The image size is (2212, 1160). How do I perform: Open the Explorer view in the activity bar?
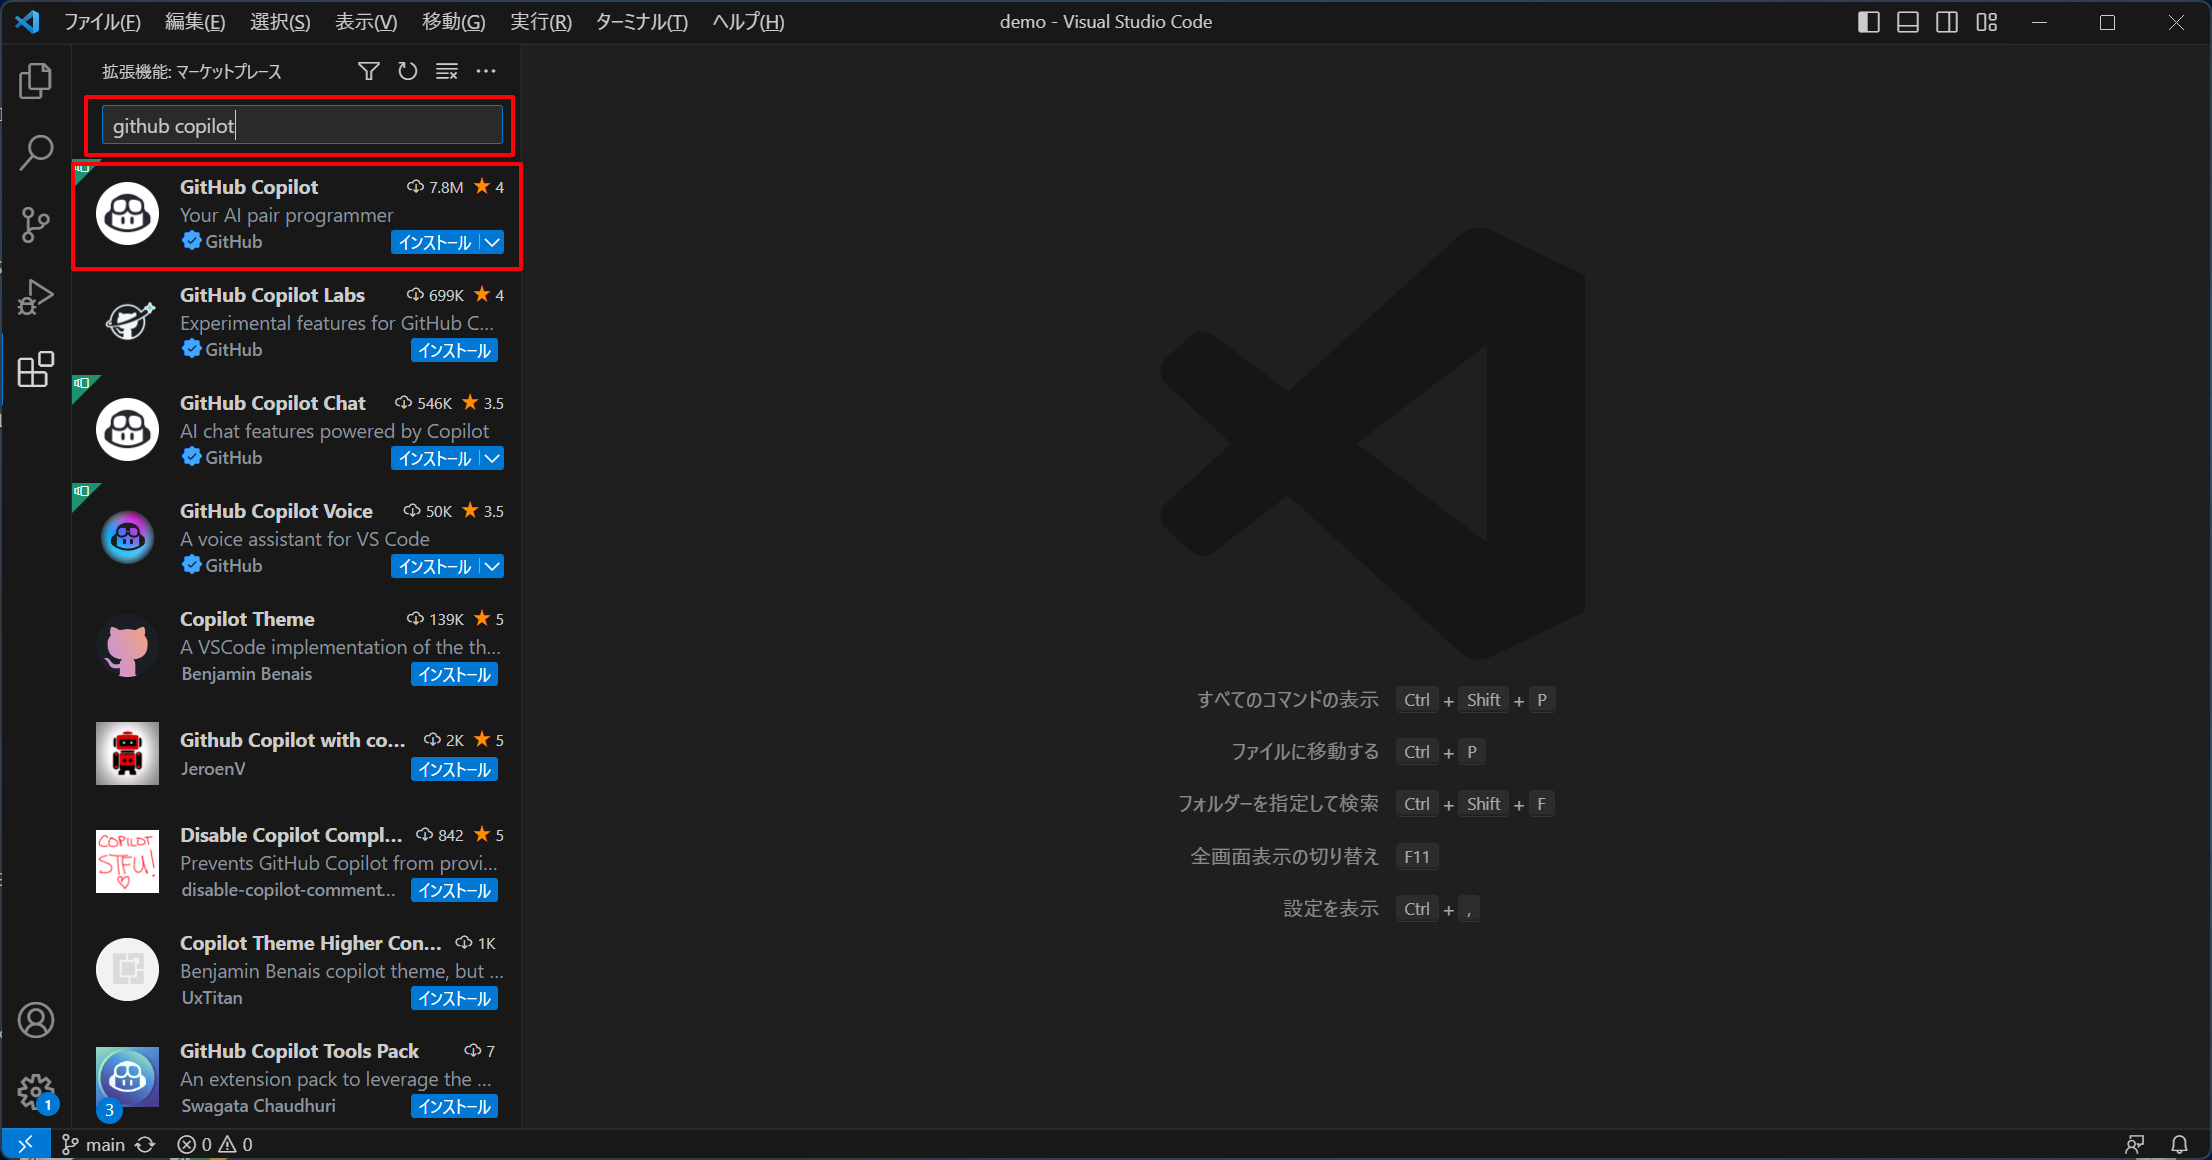tap(36, 81)
